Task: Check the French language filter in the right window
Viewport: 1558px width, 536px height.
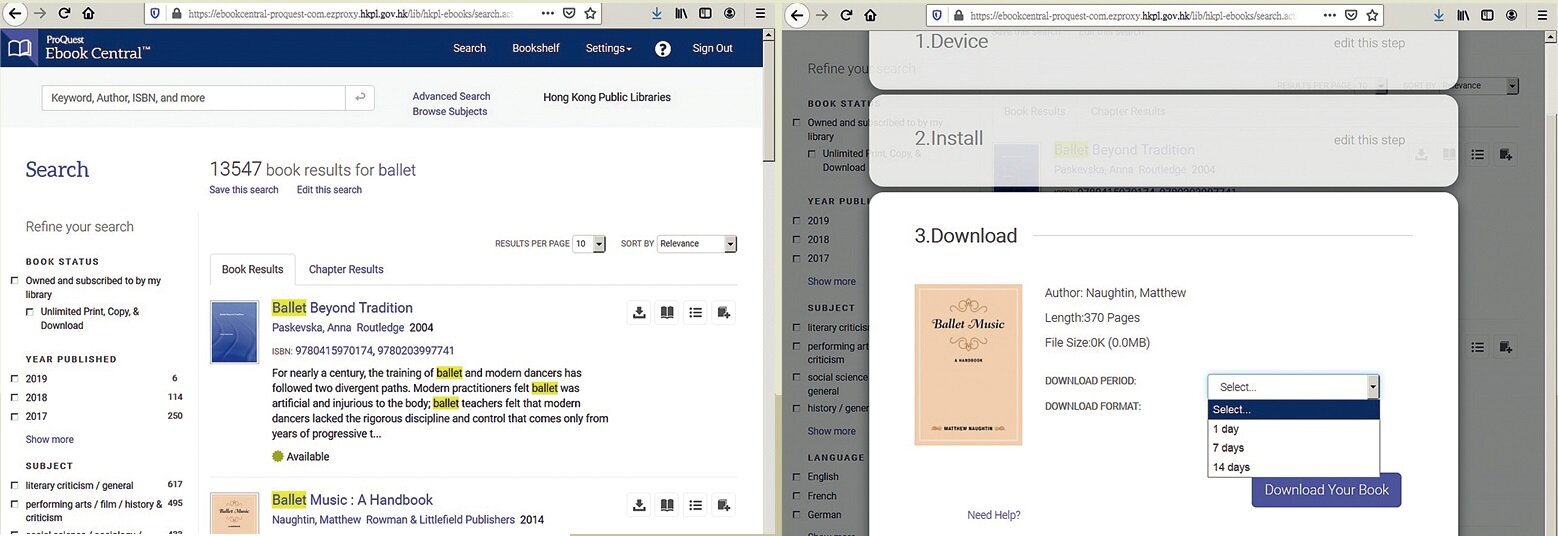Action: click(797, 496)
